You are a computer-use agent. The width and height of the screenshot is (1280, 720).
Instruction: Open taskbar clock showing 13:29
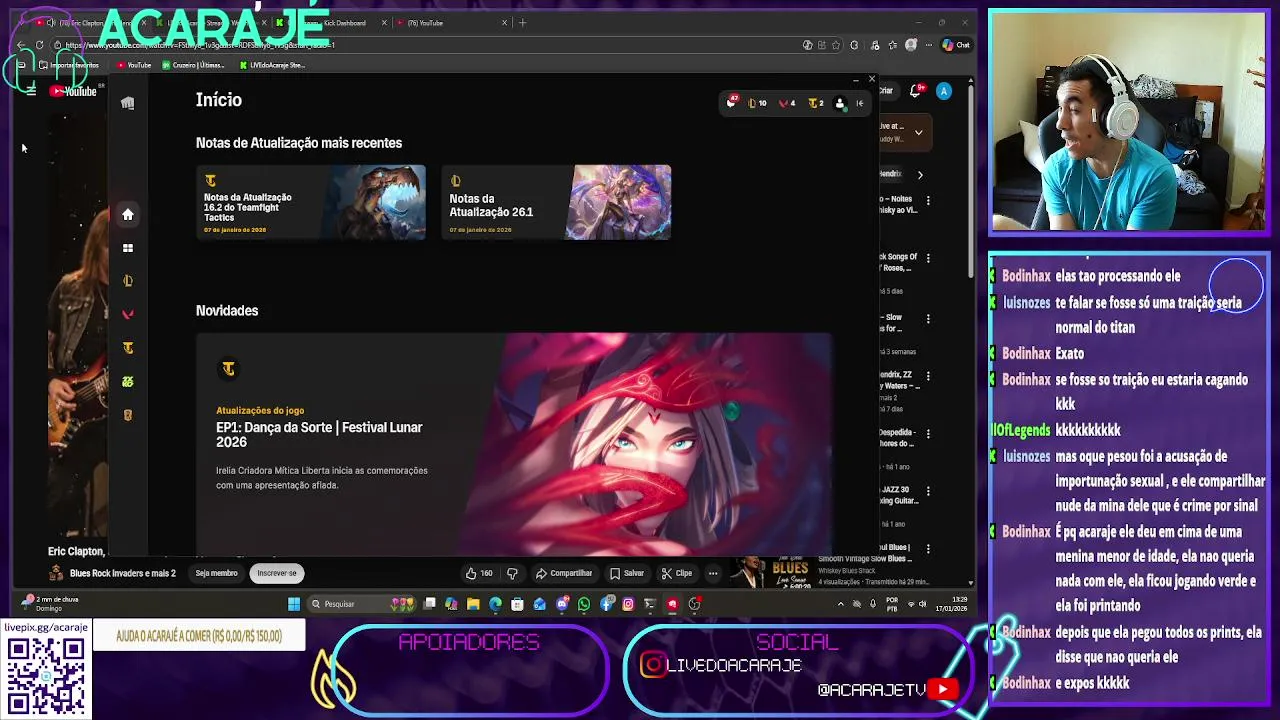coord(953,604)
